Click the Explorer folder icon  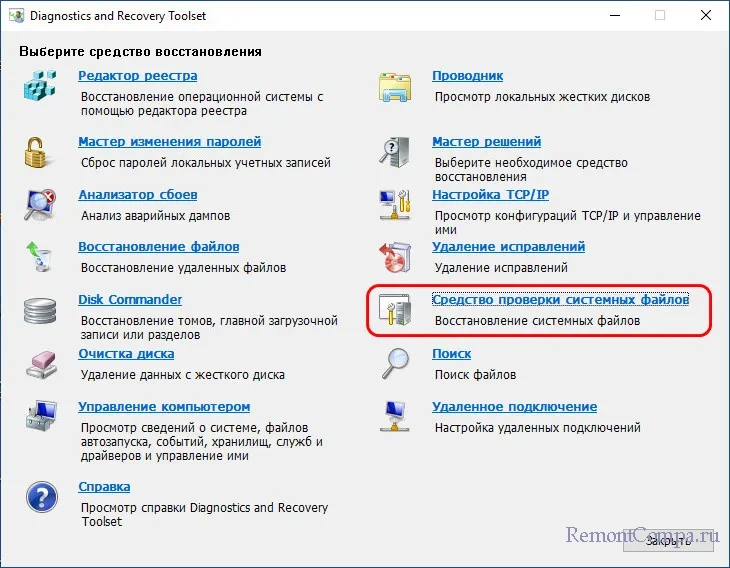[395, 86]
